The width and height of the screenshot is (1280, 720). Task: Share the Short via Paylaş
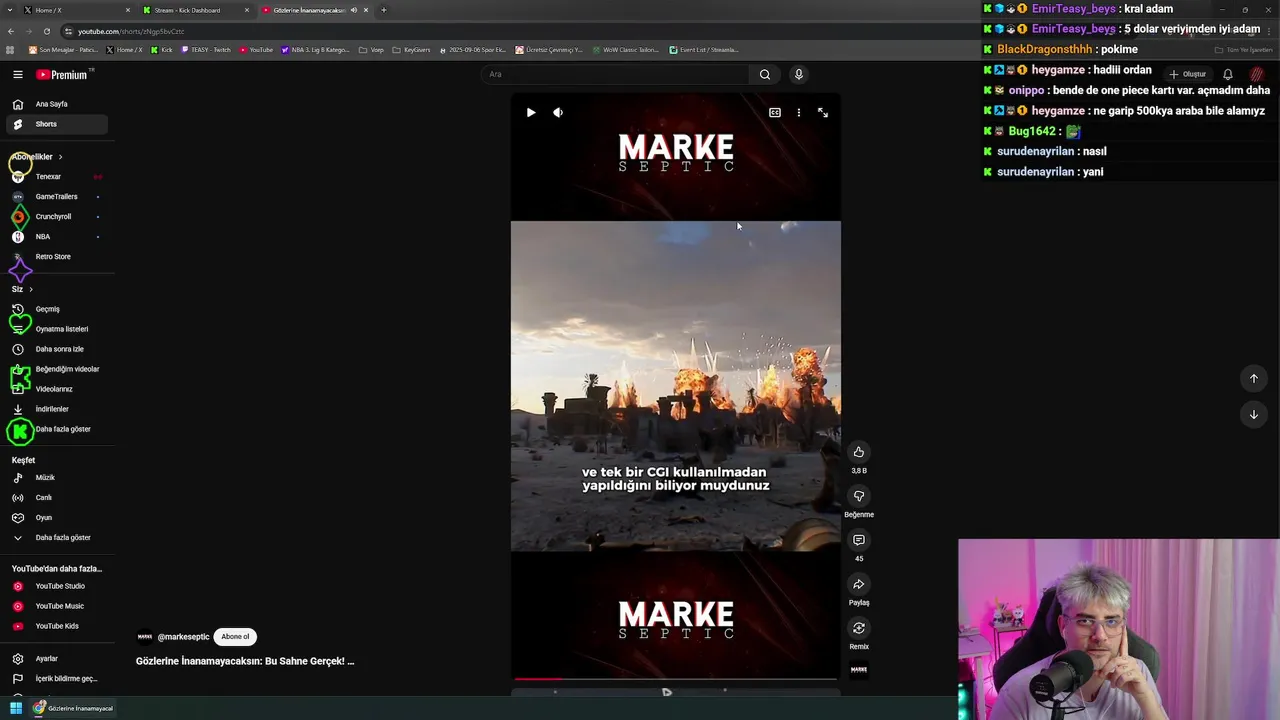(858, 584)
